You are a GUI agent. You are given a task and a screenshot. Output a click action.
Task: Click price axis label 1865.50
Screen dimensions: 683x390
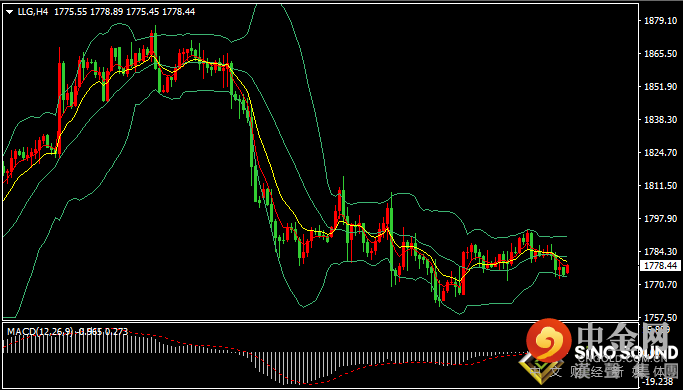(660, 54)
